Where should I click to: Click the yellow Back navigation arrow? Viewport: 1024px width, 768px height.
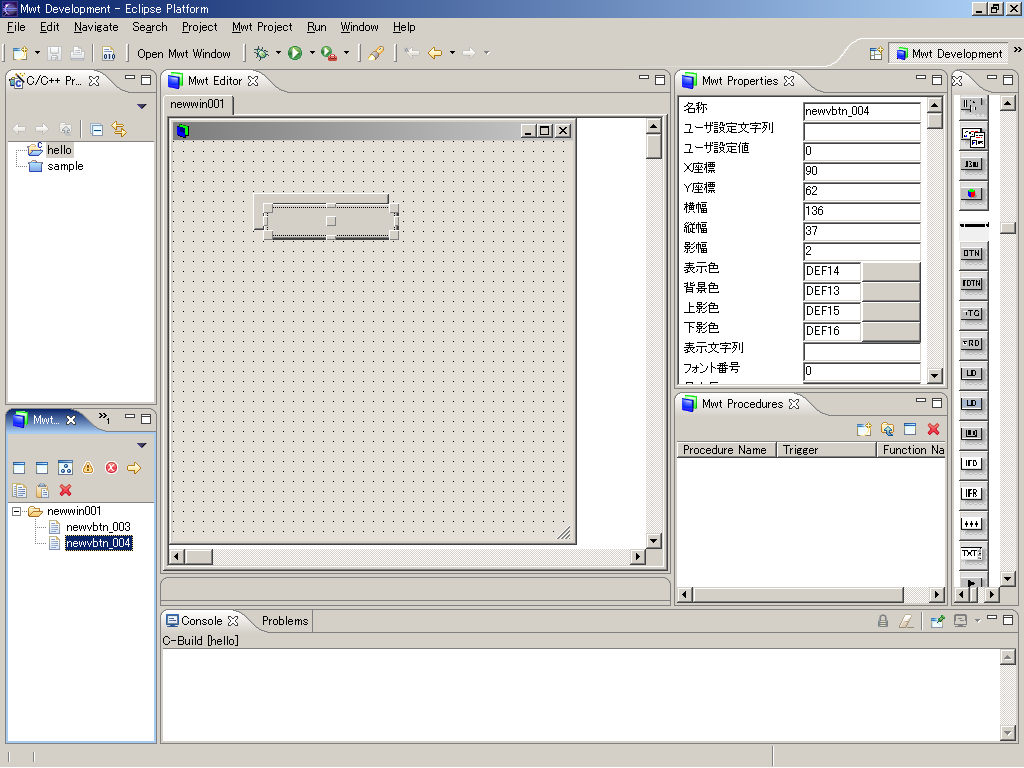coord(435,53)
